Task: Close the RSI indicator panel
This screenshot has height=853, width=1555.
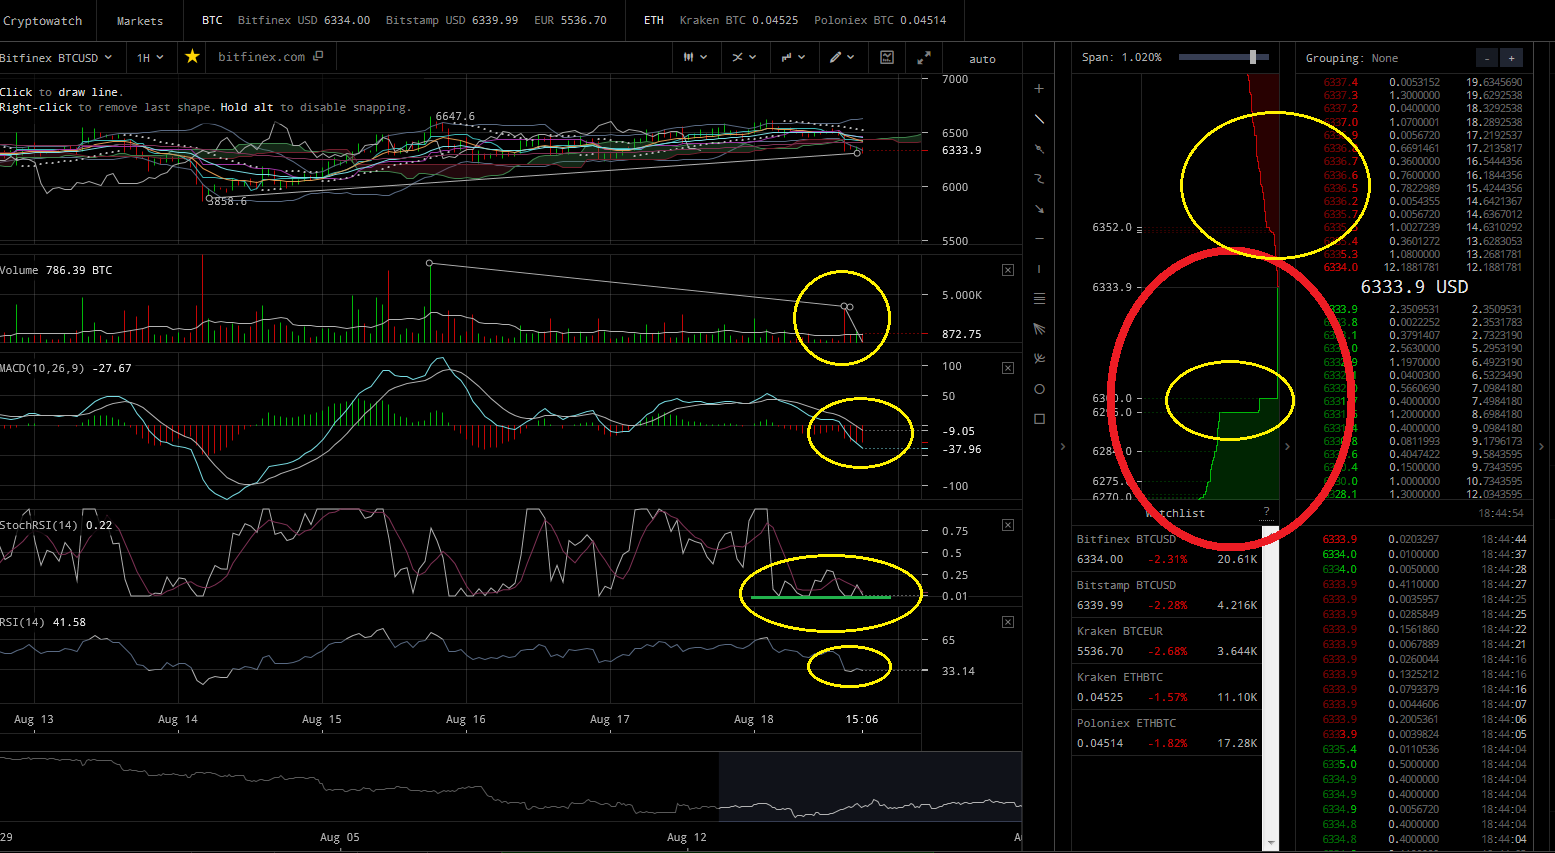Action: pyautogui.click(x=1008, y=622)
